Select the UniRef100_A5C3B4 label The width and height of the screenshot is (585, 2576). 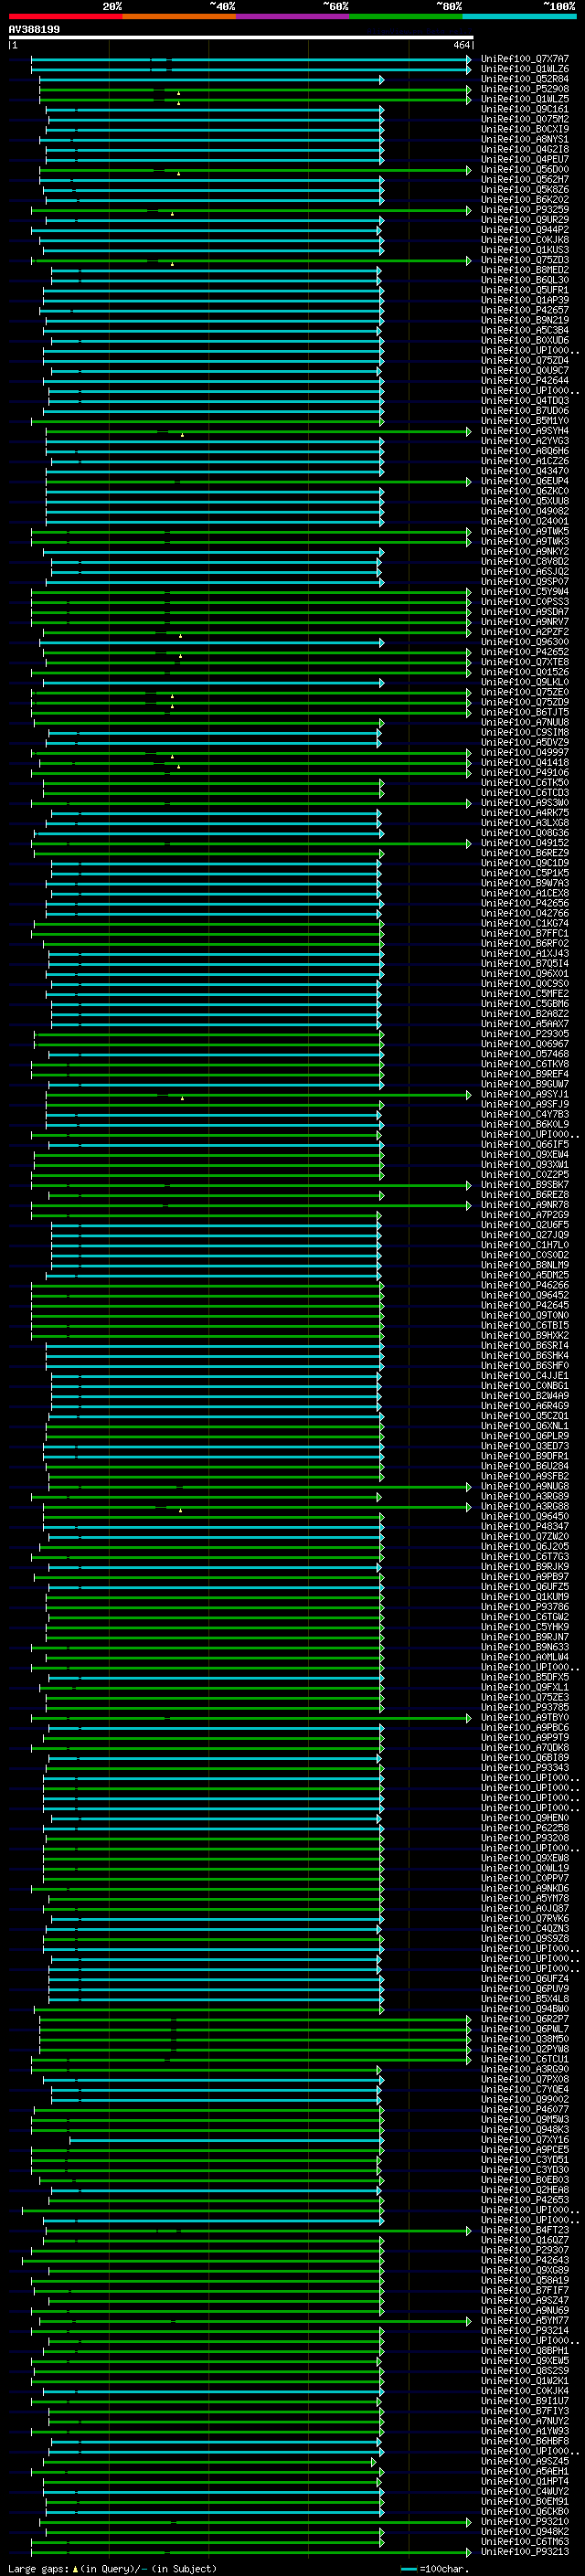pyautogui.click(x=525, y=330)
